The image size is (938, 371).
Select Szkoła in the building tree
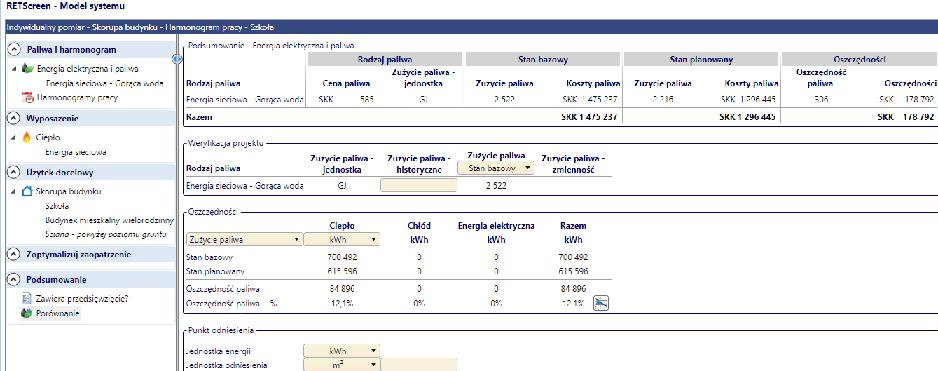pos(57,205)
